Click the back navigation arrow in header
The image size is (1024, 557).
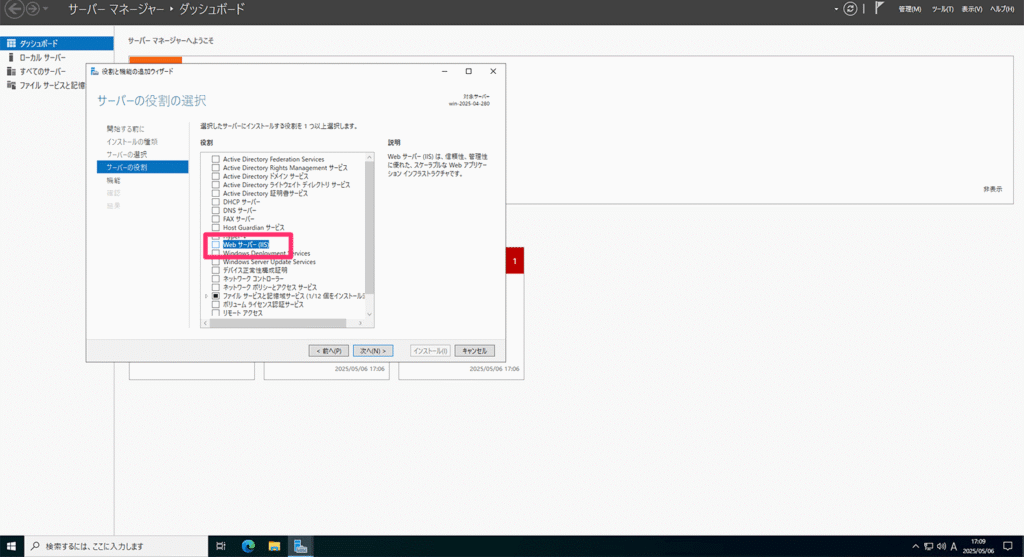coord(14,9)
